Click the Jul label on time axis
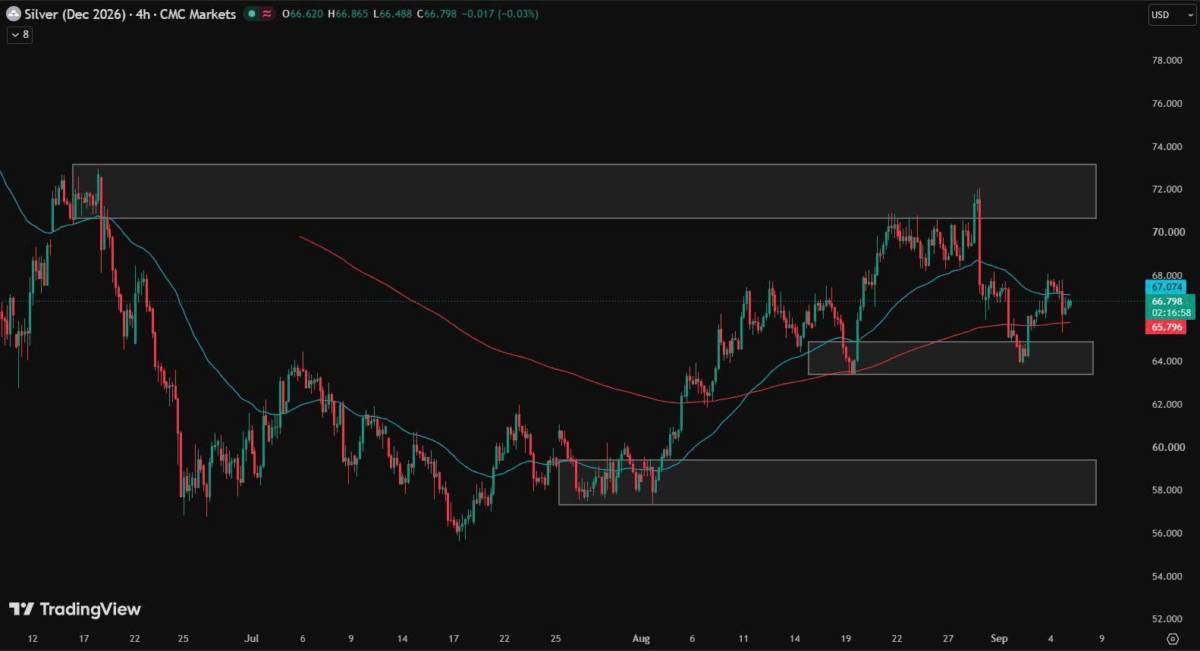The image size is (1200, 651). point(252,637)
